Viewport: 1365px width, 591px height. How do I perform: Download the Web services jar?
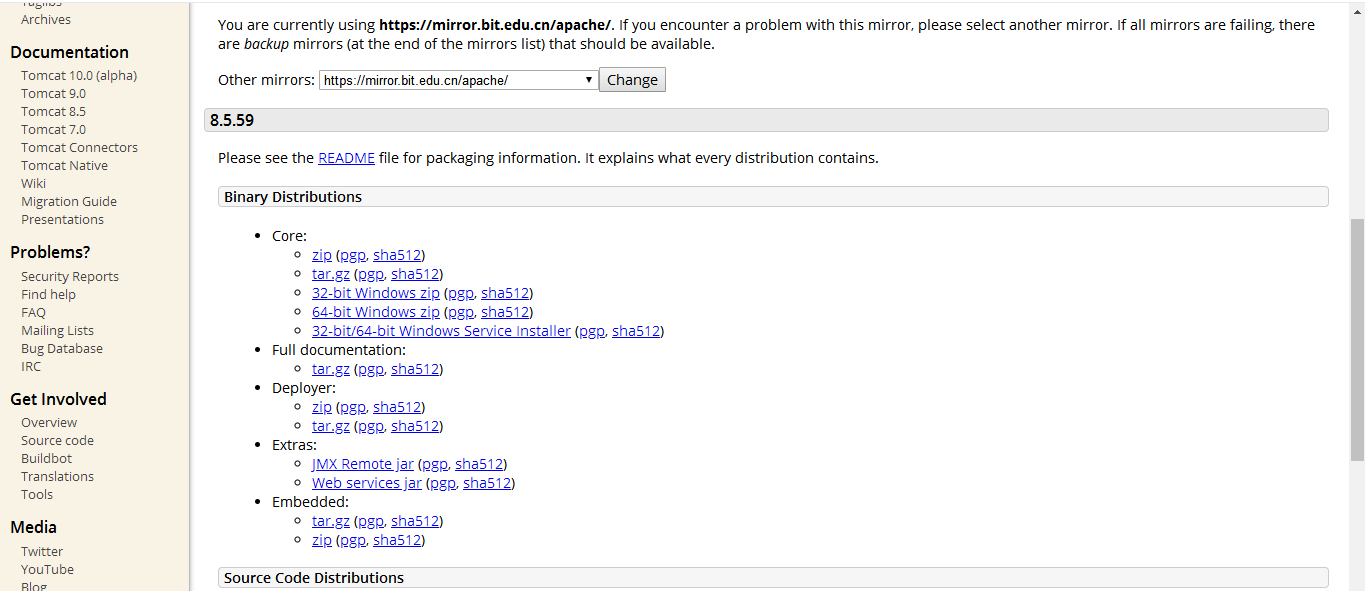click(366, 483)
